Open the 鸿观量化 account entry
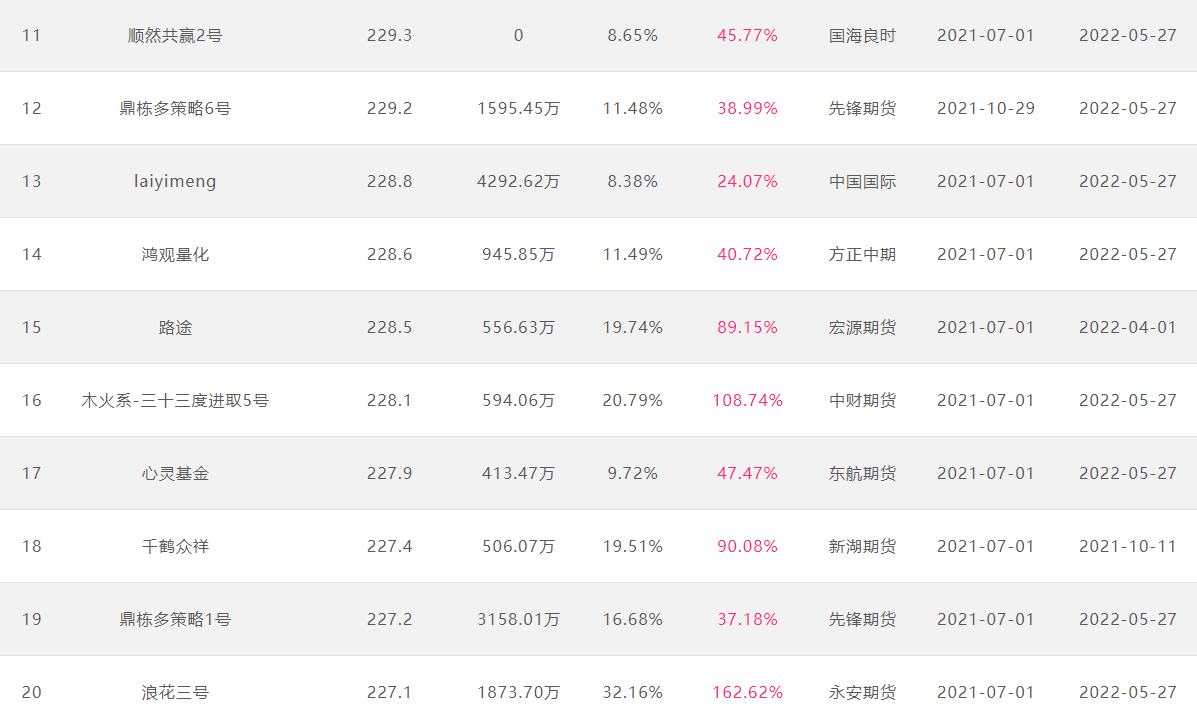Screen dimensions: 1197x725 [175, 254]
